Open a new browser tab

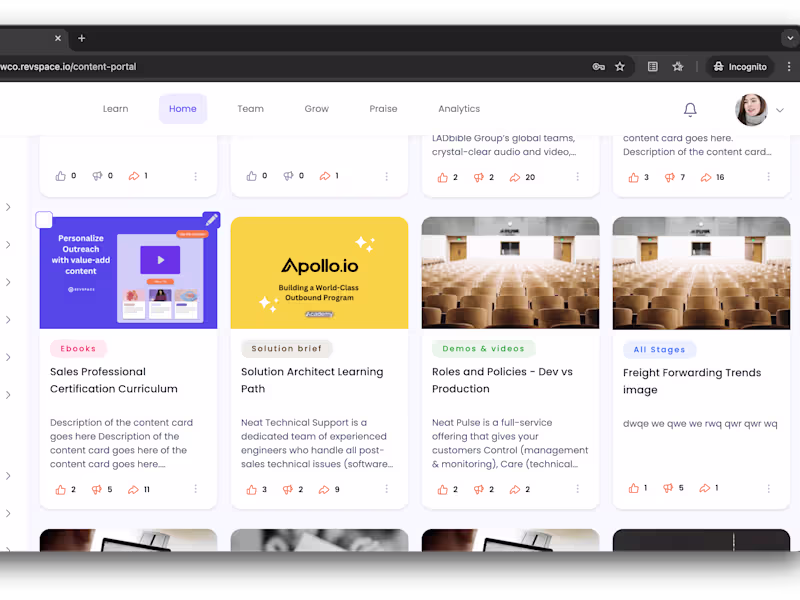point(82,38)
